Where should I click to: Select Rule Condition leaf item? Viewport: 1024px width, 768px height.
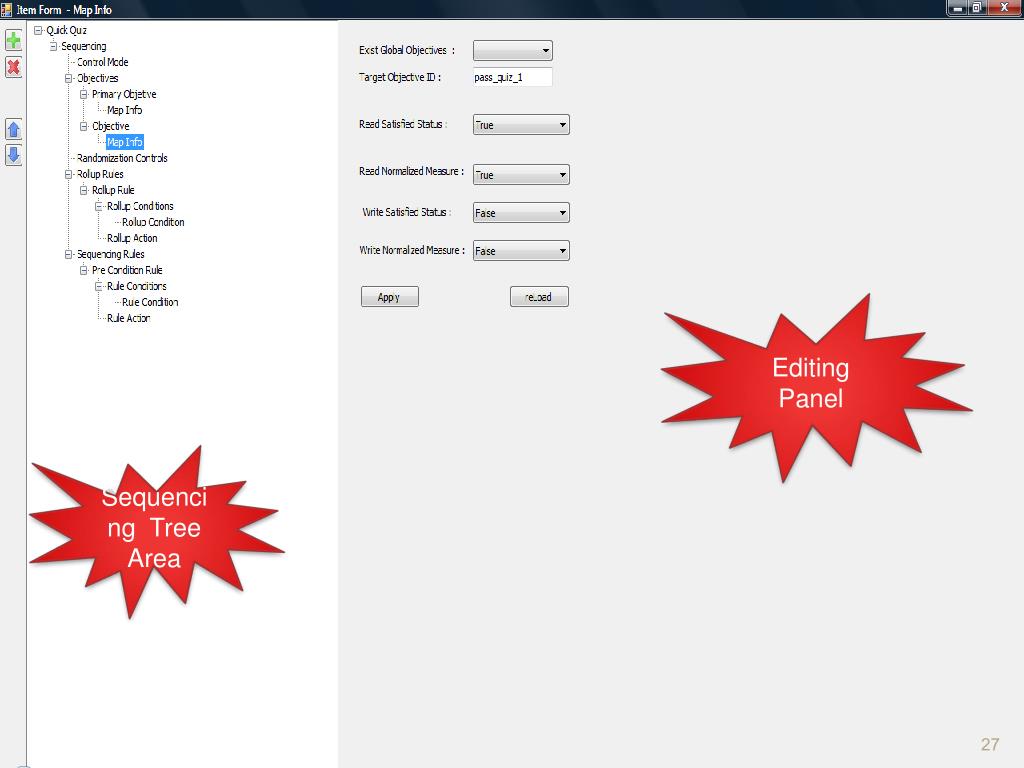tap(150, 302)
